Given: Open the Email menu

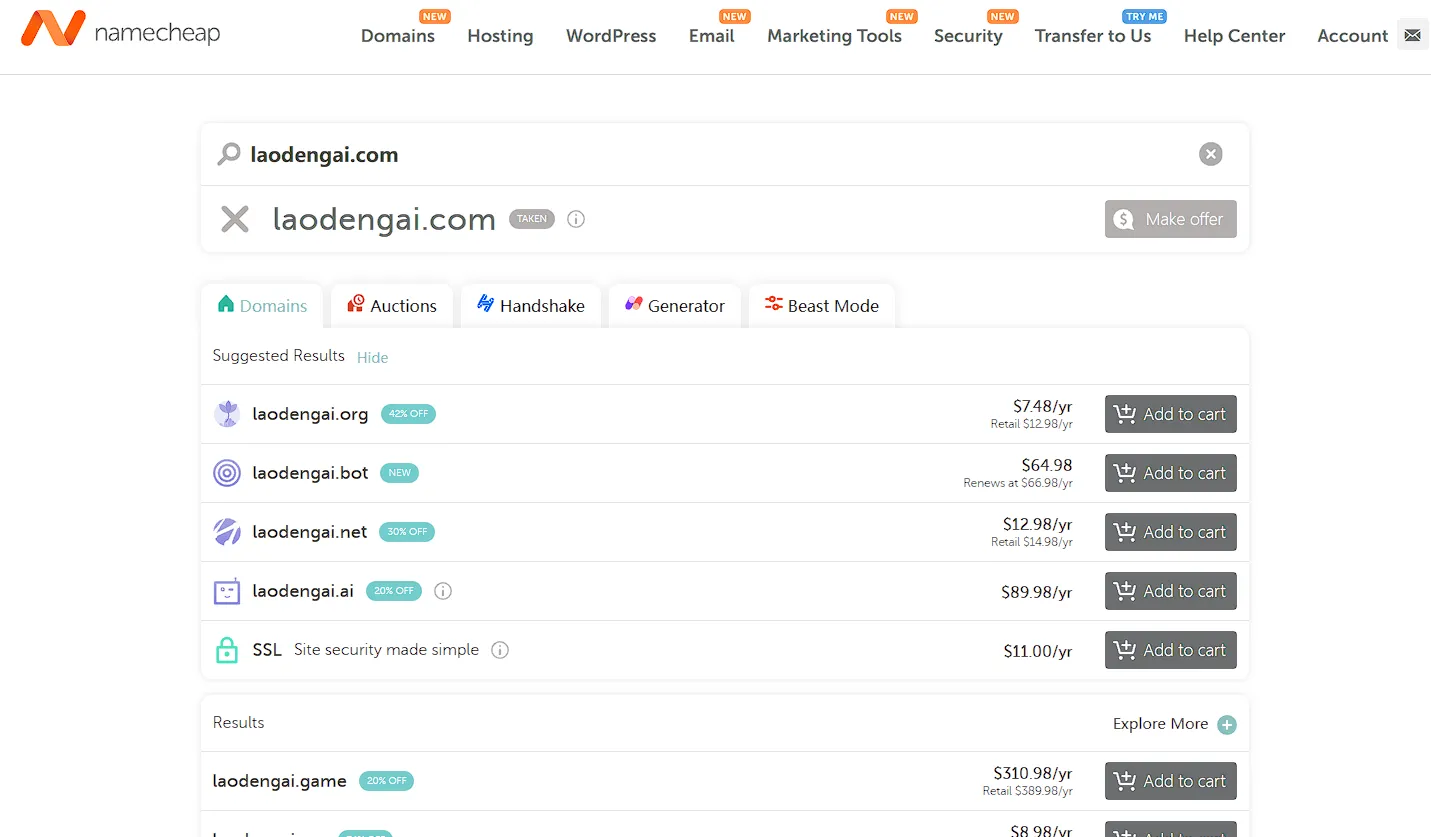Looking at the screenshot, I should pos(712,36).
